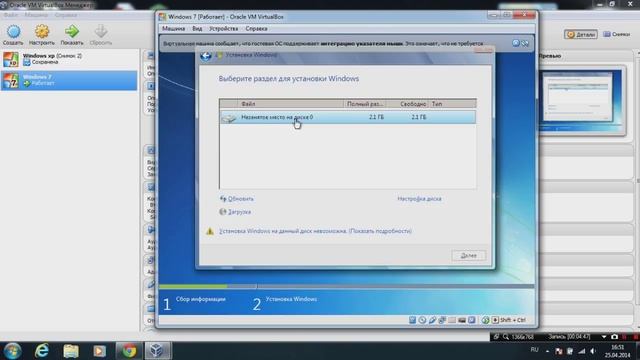The width and height of the screenshot is (640, 360).
Task: Dismiss the mouse integration notification with its icon
Action: [516, 43]
